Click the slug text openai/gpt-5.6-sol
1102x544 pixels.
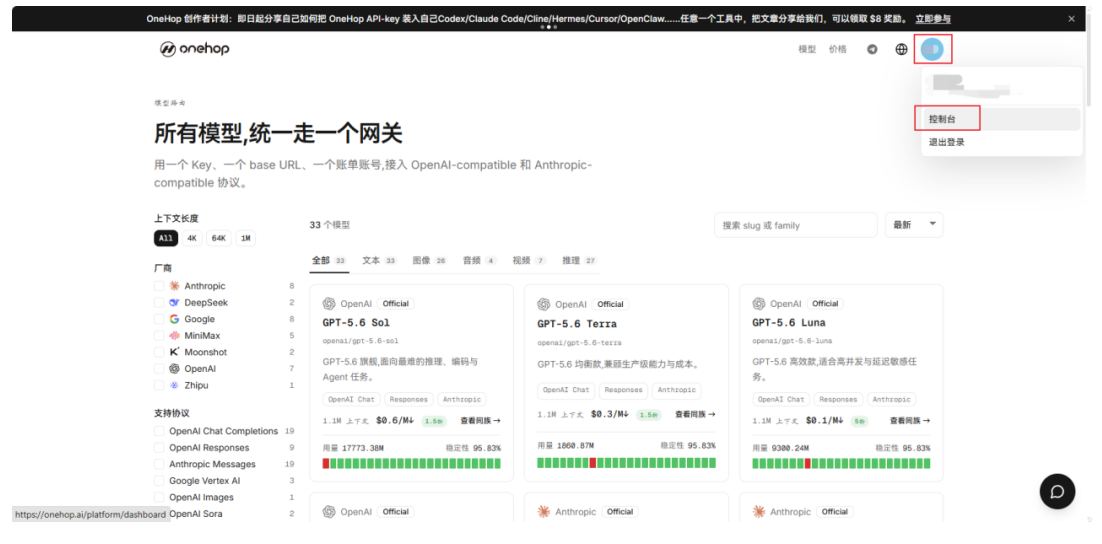[x=361, y=341]
